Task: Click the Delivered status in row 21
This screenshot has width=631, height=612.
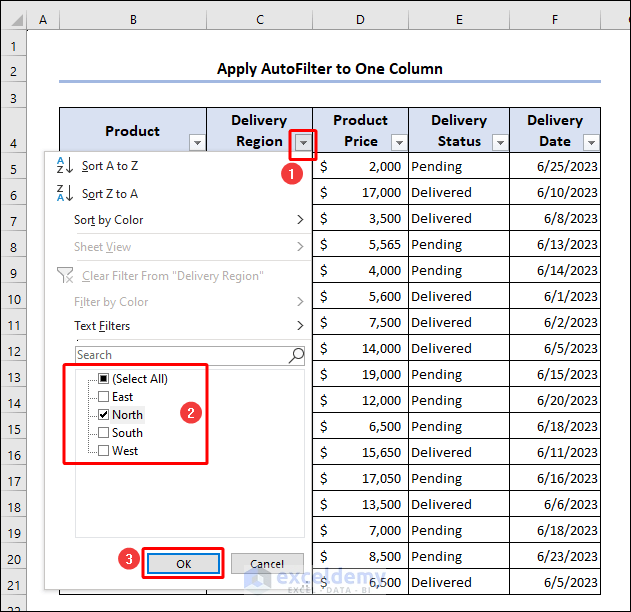Action: point(459,582)
